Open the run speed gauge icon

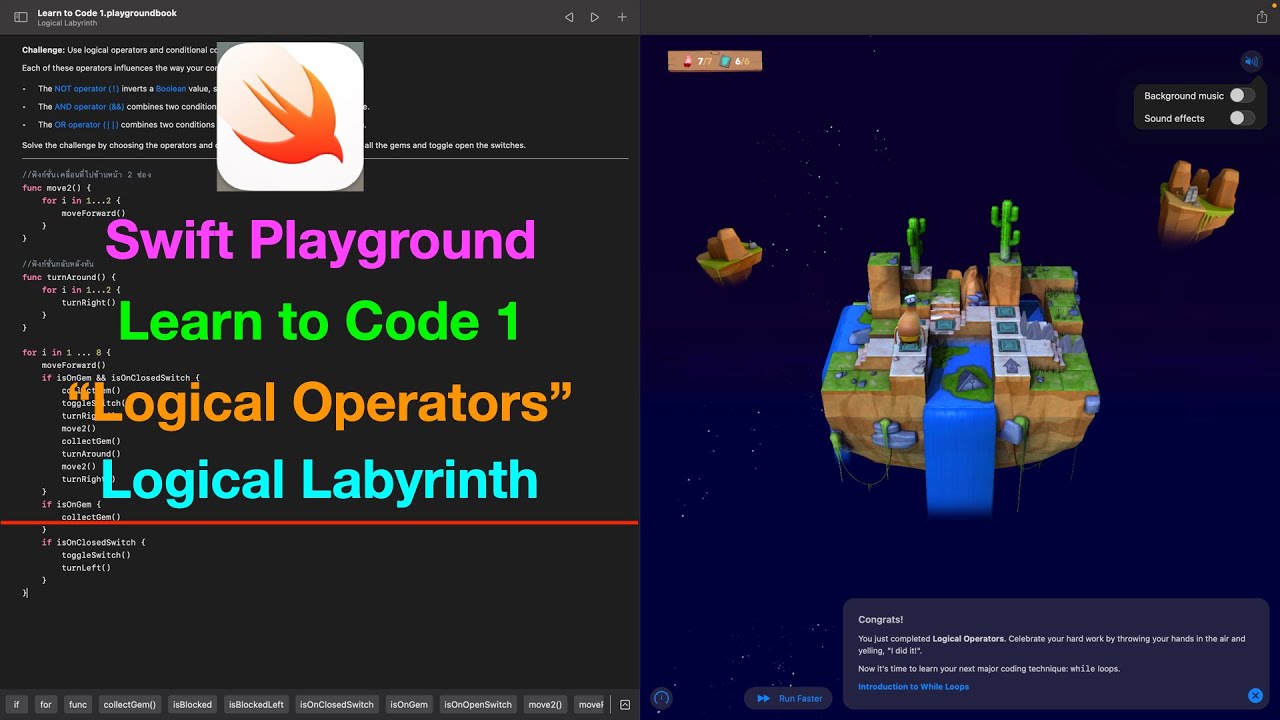click(661, 698)
